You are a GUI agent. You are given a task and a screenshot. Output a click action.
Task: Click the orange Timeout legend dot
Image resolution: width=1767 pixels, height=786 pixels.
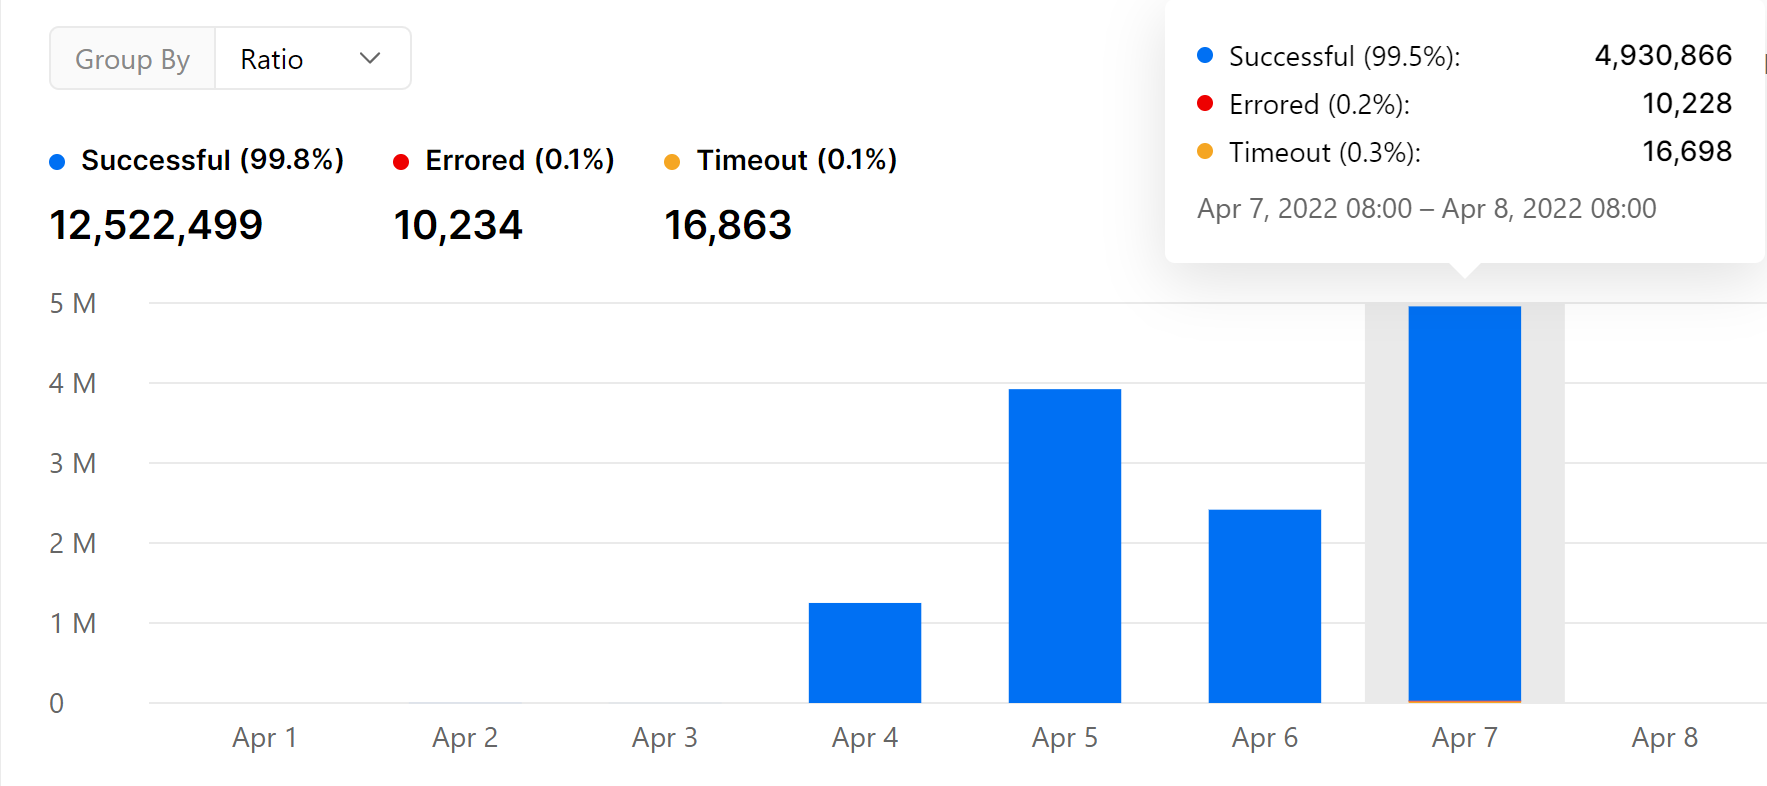coord(672,162)
